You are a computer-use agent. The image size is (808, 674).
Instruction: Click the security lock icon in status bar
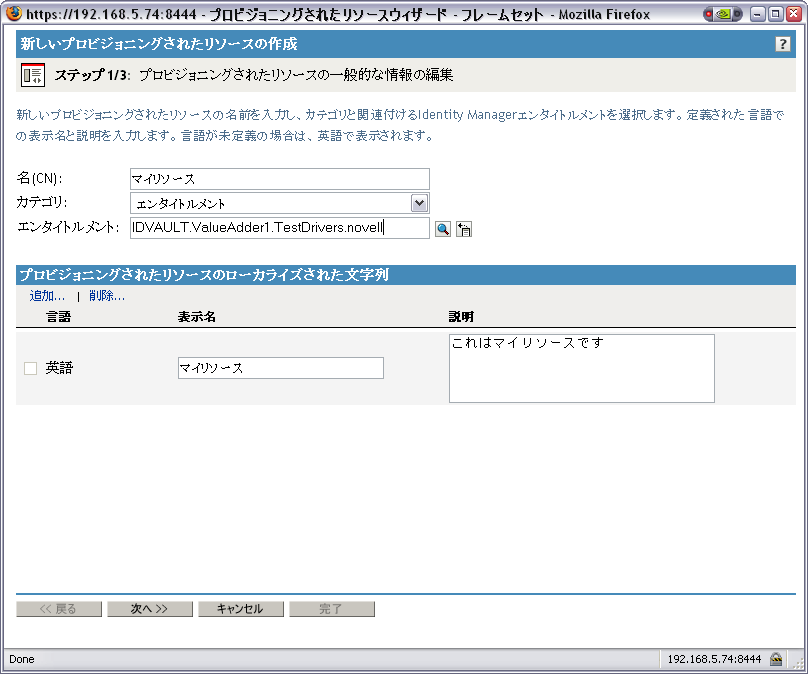[x=776, y=659]
